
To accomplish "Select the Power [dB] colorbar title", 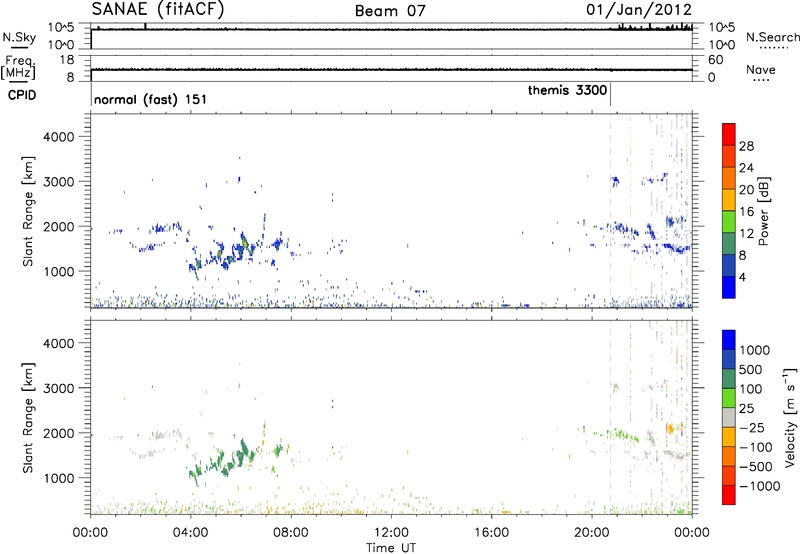I will point(764,211).
